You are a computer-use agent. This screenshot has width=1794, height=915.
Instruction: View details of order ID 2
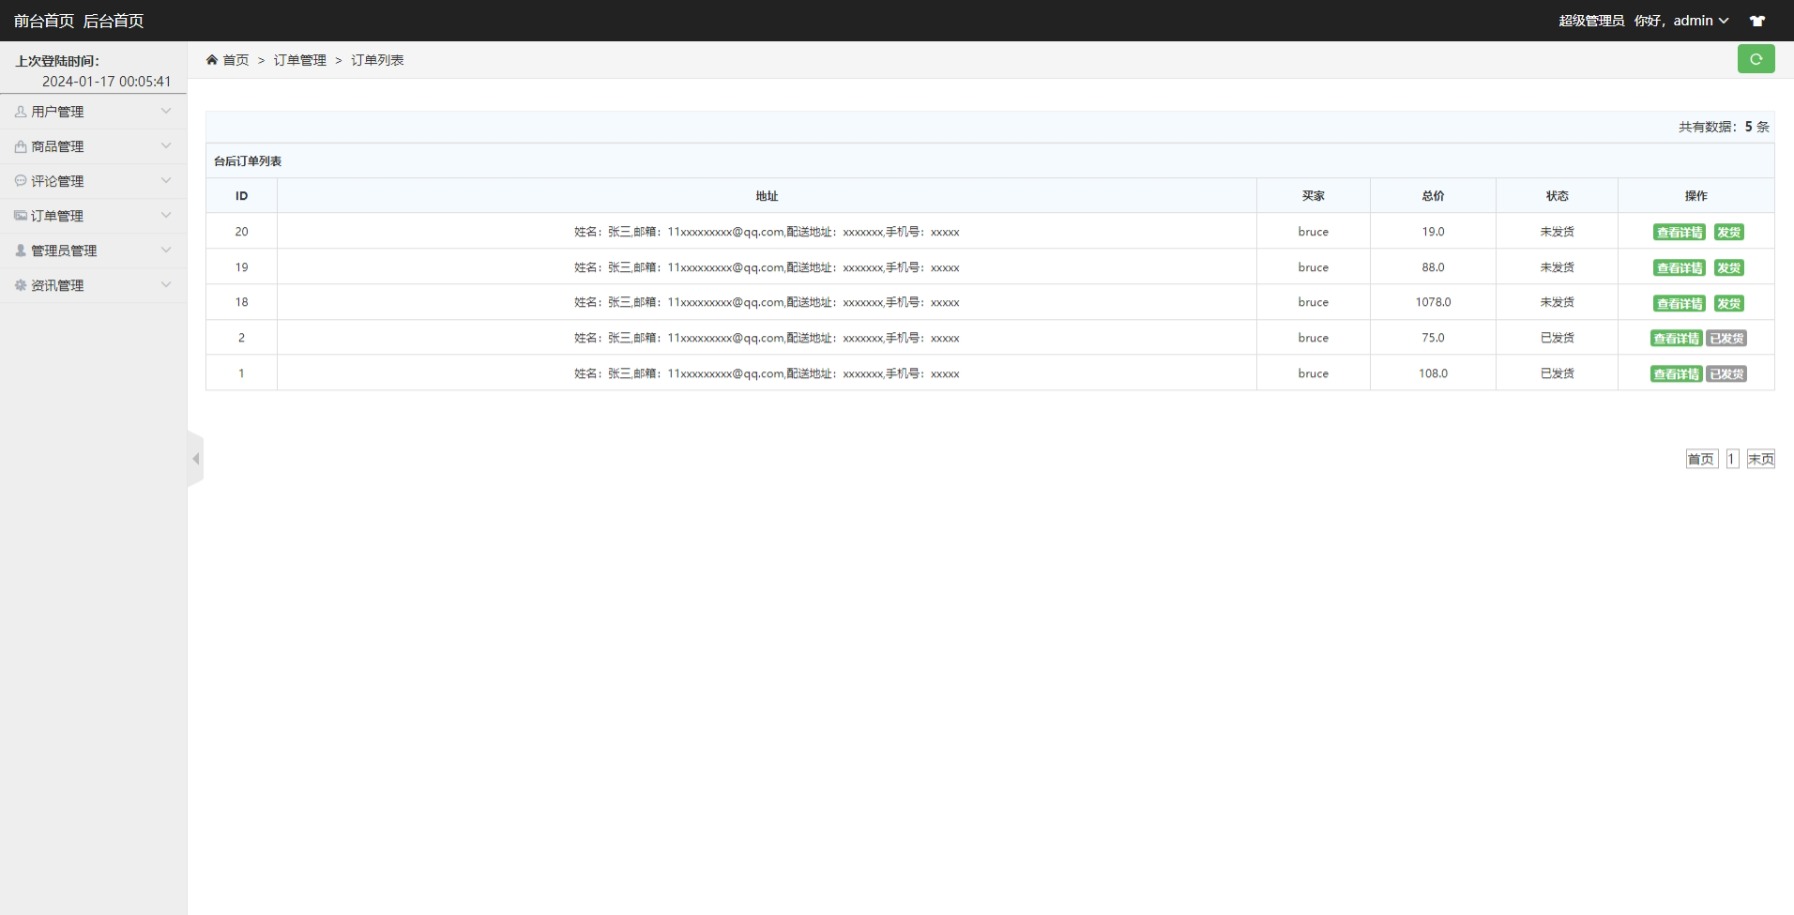pyautogui.click(x=1676, y=338)
